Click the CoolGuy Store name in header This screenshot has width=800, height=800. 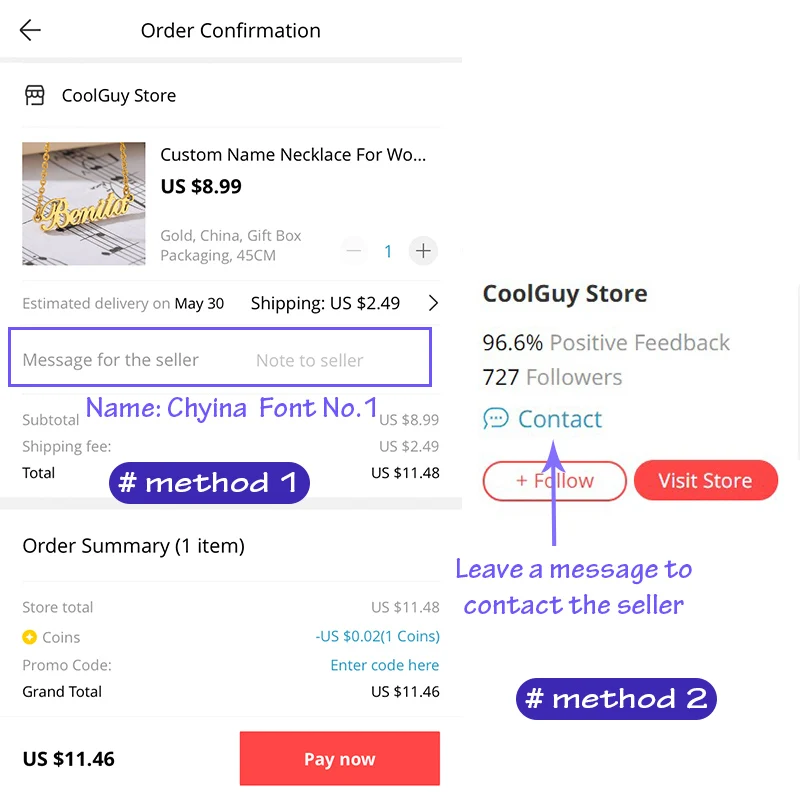click(119, 96)
